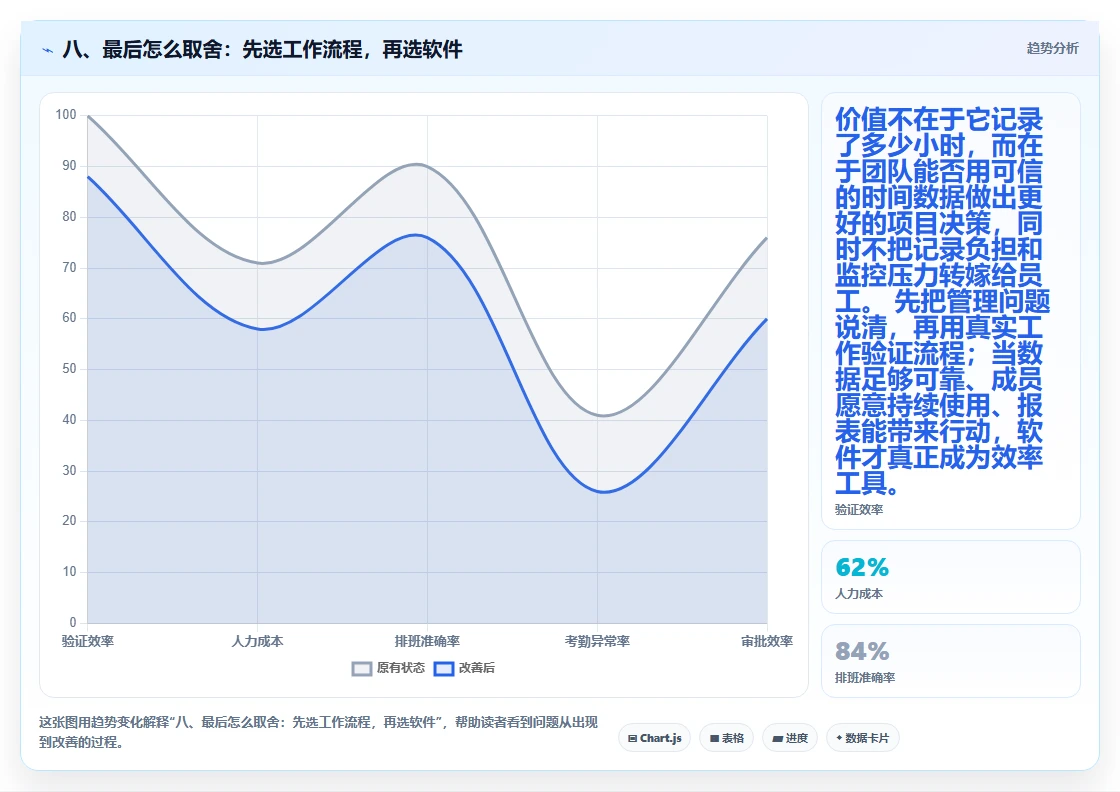Click the 84% value text
The height and width of the screenshot is (792, 1120).
click(862, 651)
